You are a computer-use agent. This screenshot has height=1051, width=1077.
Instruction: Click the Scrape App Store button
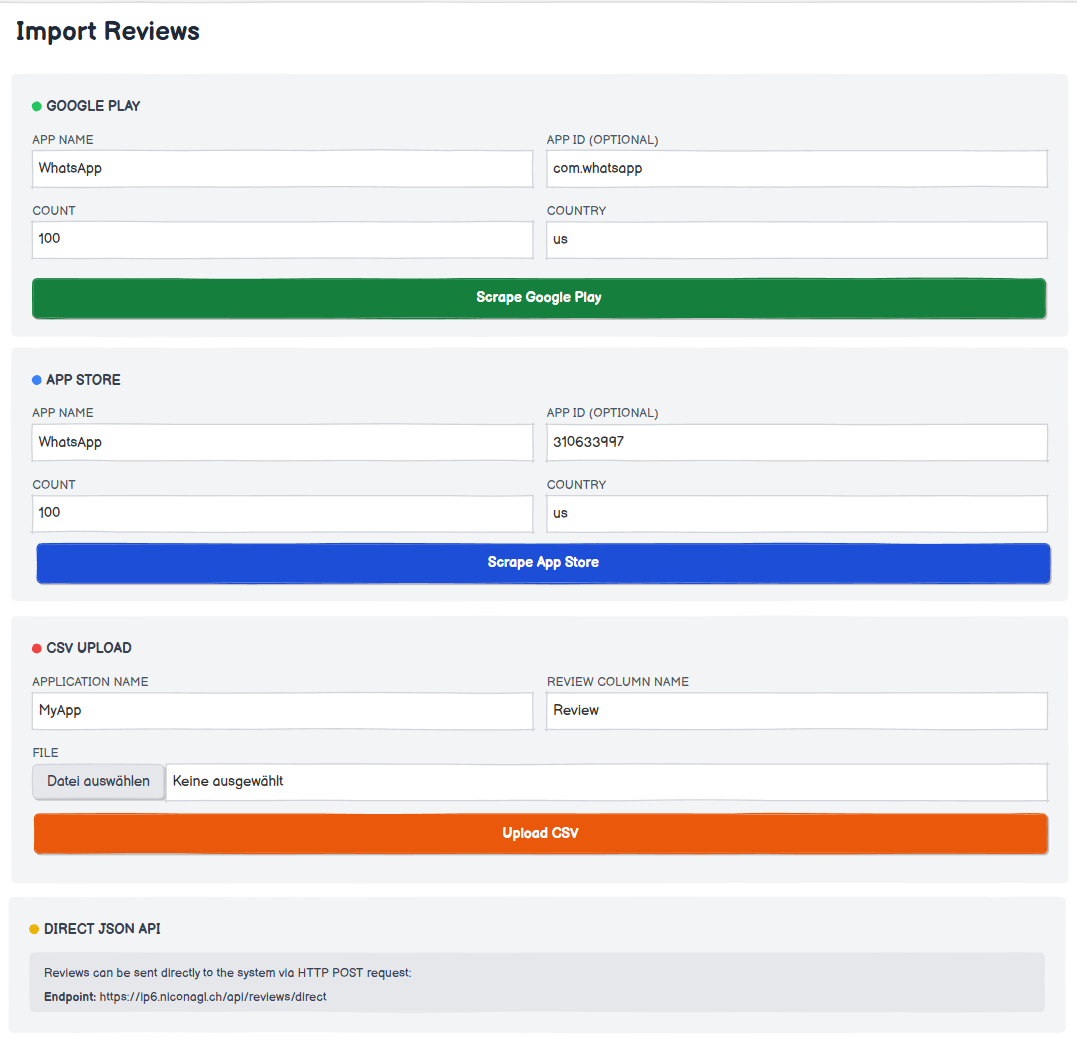pyautogui.click(x=543, y=563)
